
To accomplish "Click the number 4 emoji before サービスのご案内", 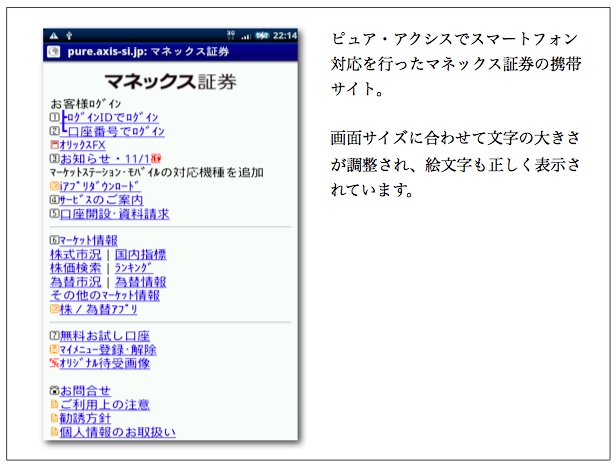I will click(x=55, y=200).
